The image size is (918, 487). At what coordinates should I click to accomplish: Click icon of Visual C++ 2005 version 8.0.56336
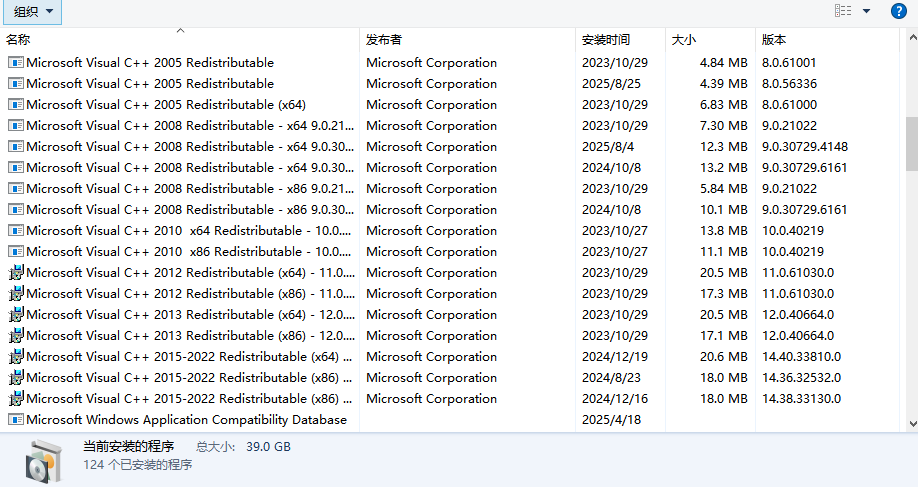coord(16,84)
